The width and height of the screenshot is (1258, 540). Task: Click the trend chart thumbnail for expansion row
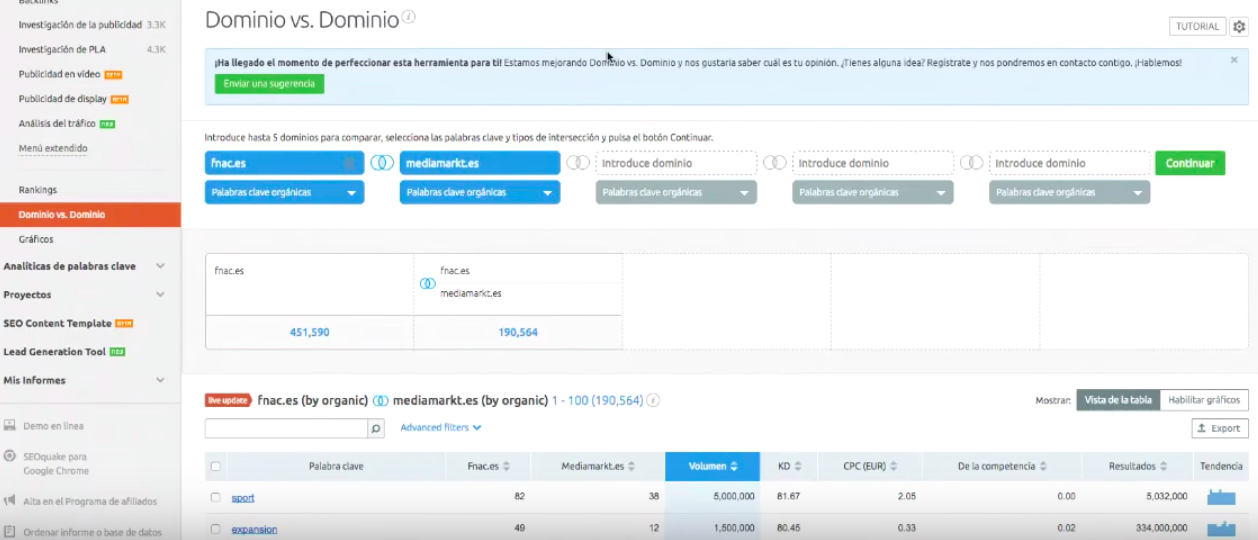tap(1221, 528)
